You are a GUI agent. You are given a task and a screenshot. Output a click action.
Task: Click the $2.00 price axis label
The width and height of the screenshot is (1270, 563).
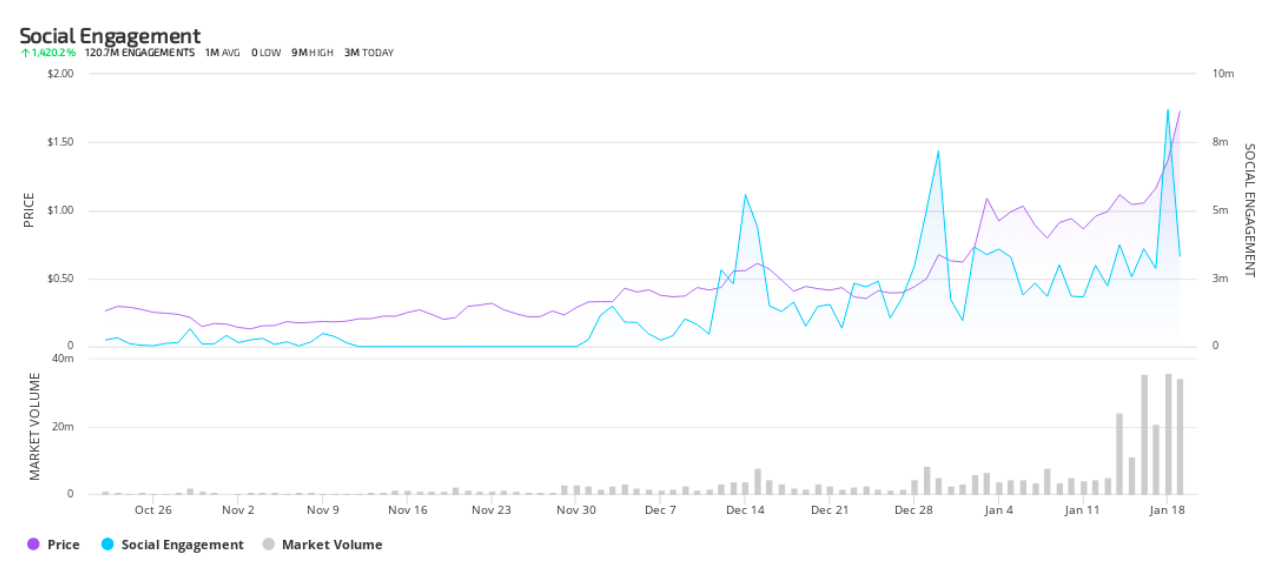[x=60, y=74]
